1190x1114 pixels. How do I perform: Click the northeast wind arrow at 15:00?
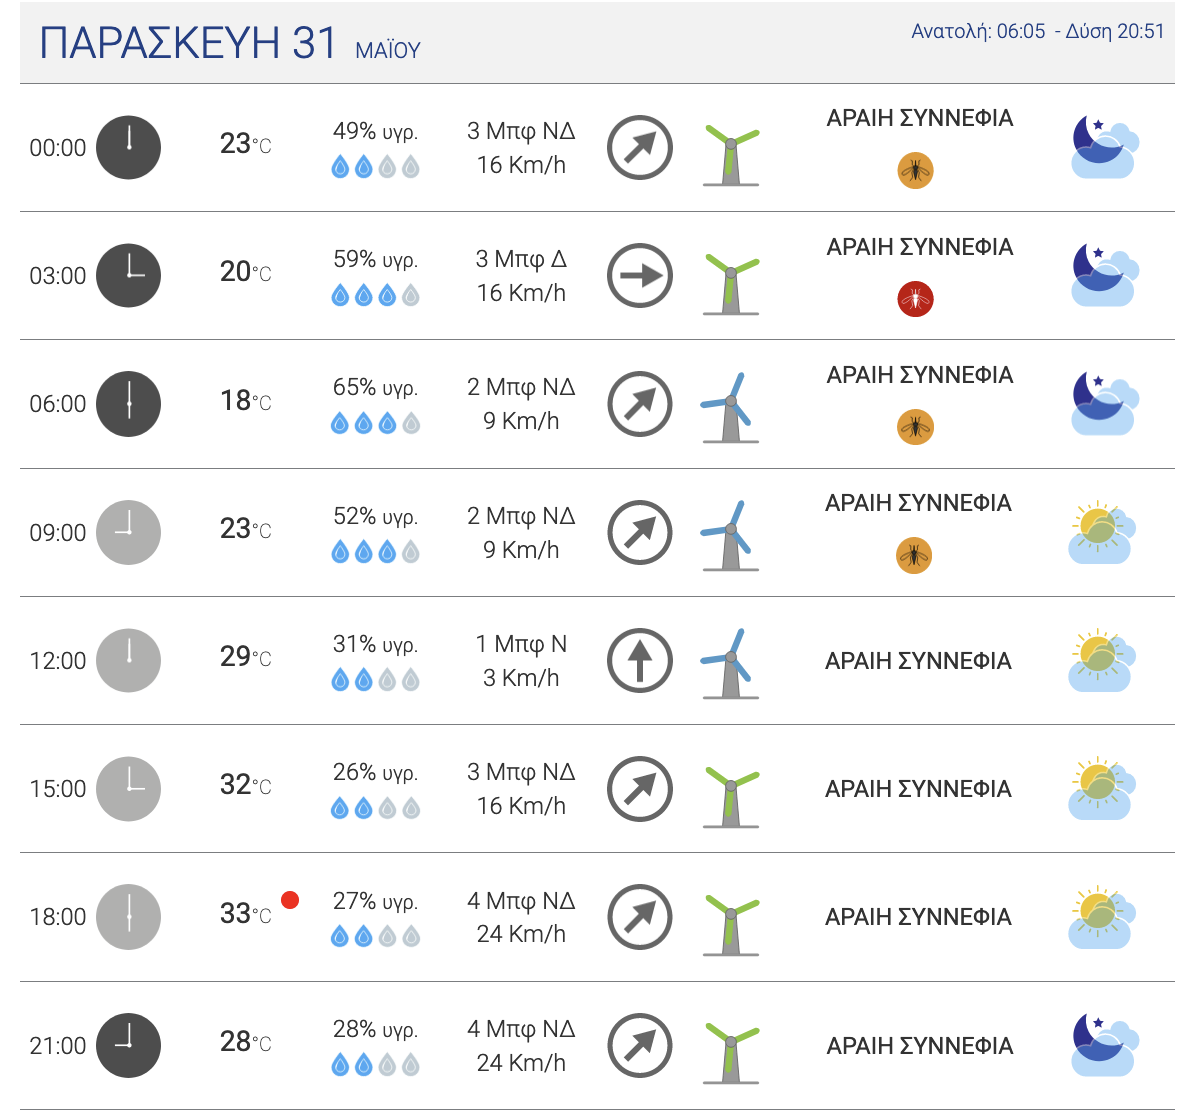tap(640, 789)
